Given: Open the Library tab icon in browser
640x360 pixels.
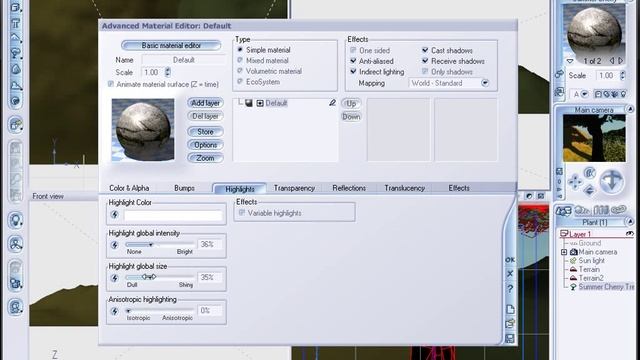Looking at the screenshot, I should [x=601, y=211].
